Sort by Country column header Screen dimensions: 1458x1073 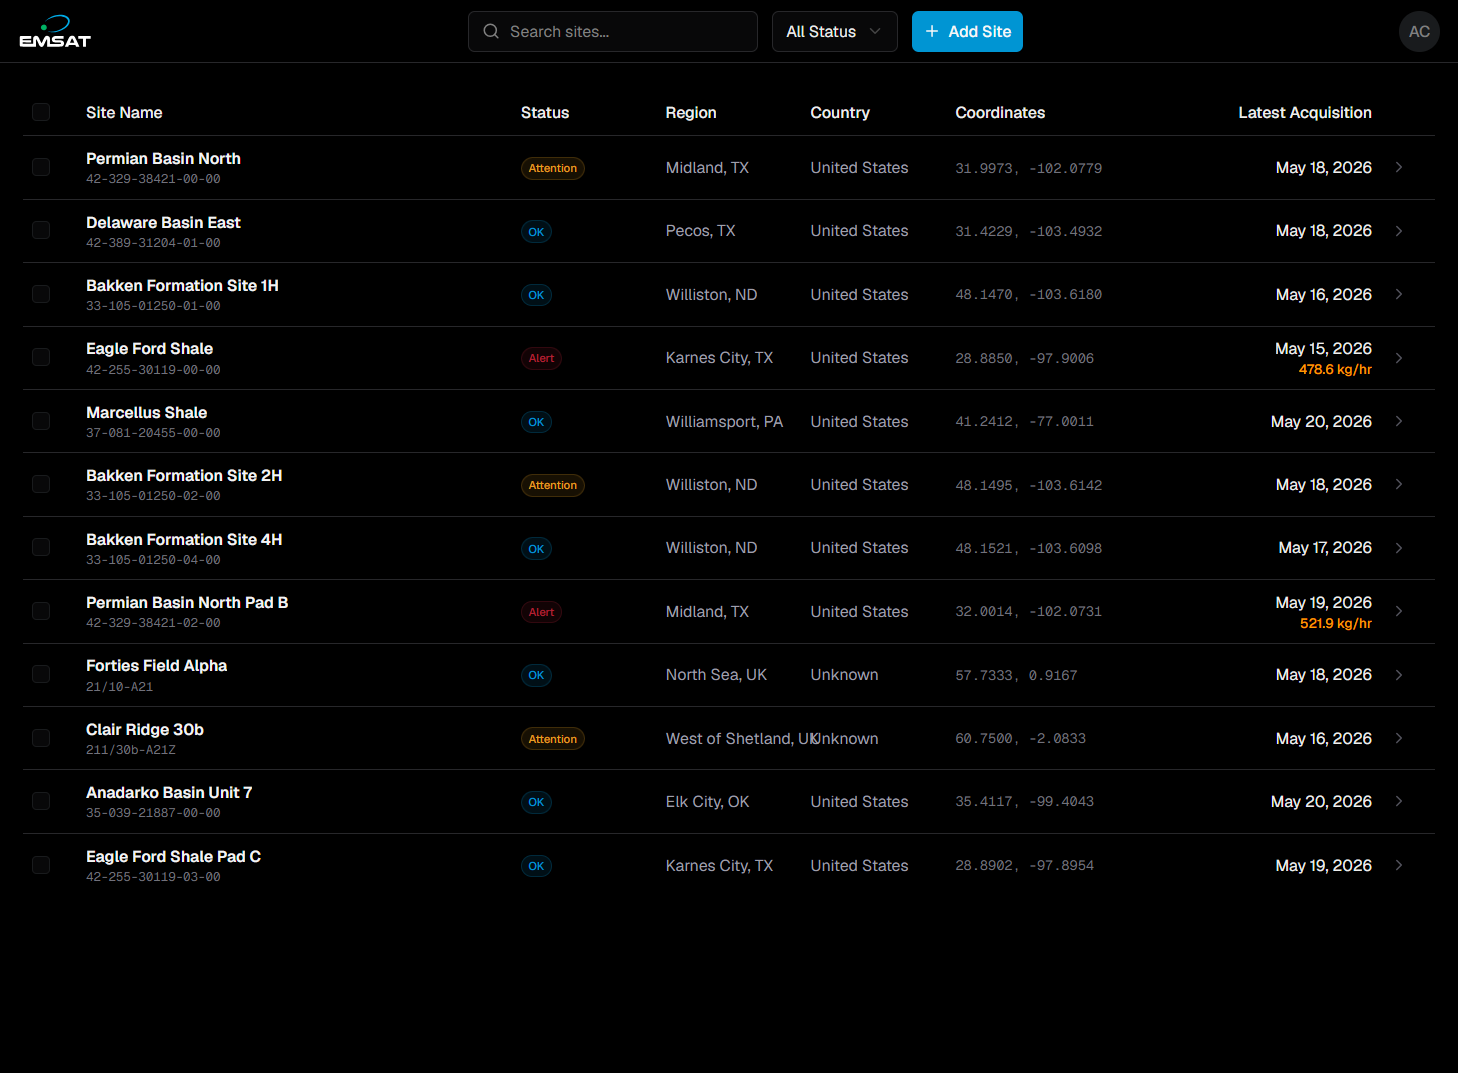pyautogui.click(x=840, y=112)
